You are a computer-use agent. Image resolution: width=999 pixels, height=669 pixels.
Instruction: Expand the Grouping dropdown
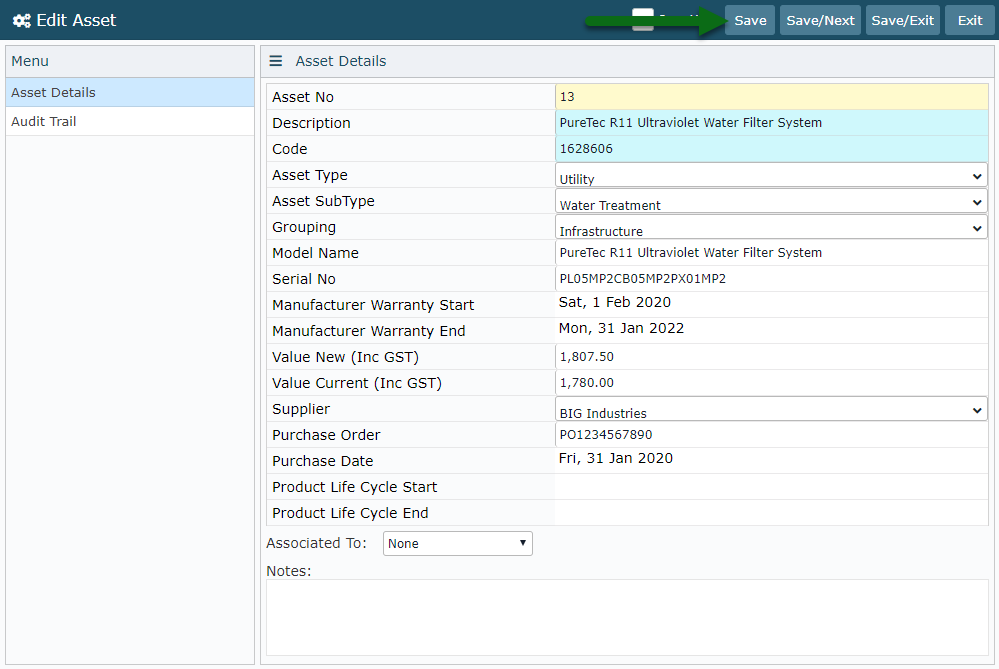click(x=772, y=227)
